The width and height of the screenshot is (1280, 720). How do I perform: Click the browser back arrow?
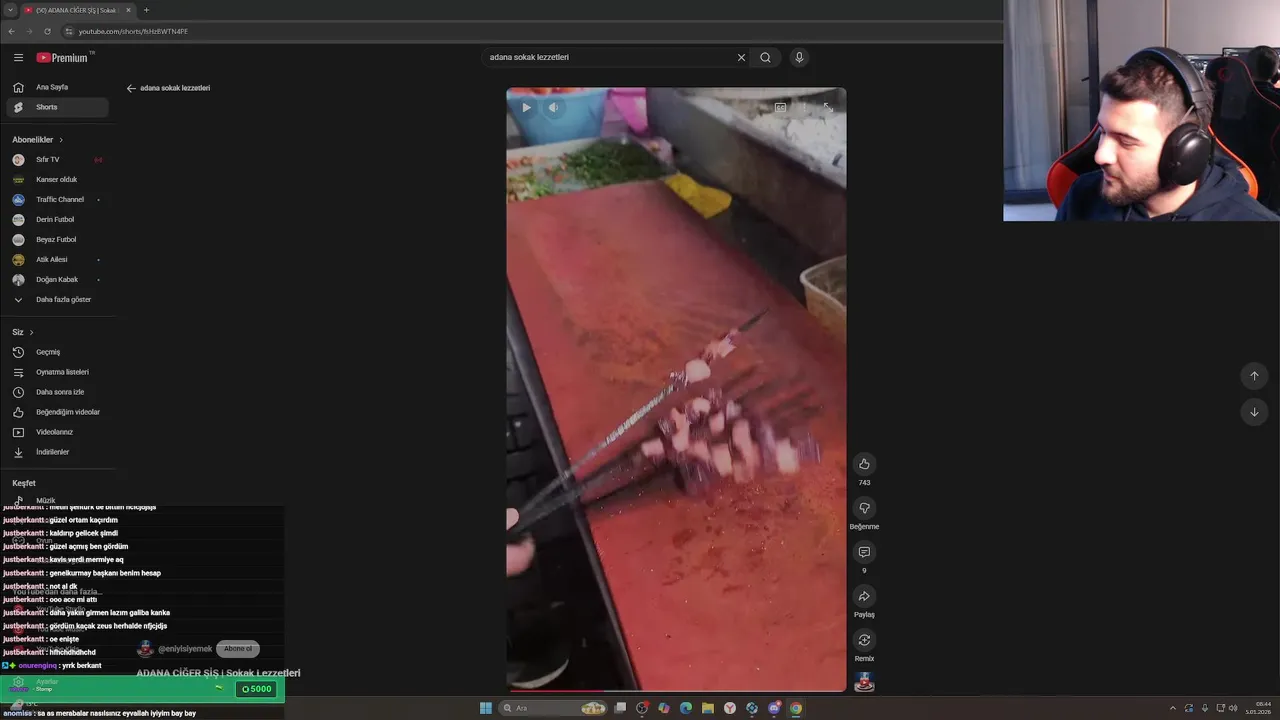point(11,31)
